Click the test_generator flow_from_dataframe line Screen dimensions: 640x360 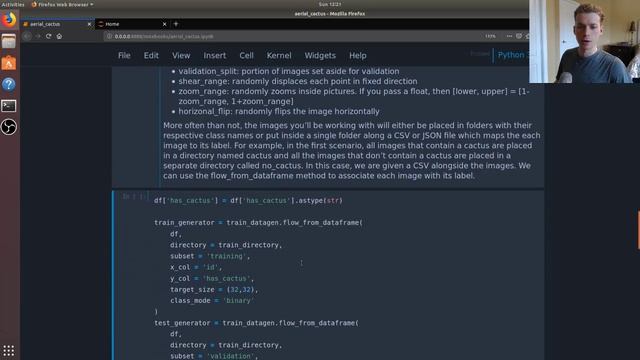tap(256, 323)
